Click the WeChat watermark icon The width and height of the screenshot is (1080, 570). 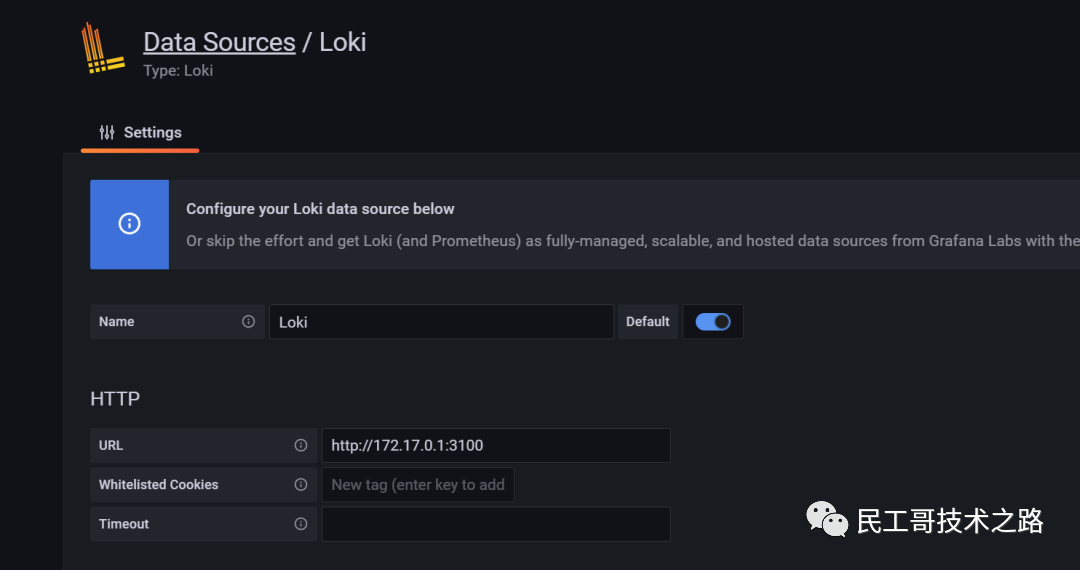(x=827, y=519)
